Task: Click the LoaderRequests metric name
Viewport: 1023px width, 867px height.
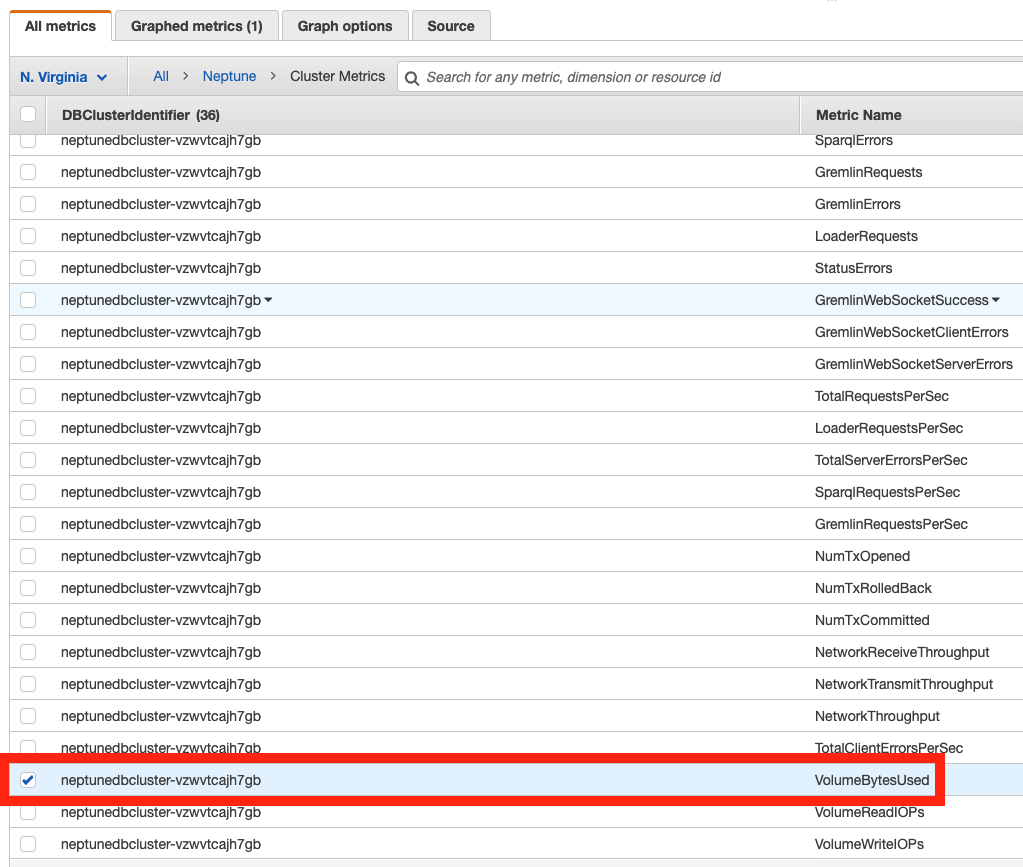Action: pos(866,236)
